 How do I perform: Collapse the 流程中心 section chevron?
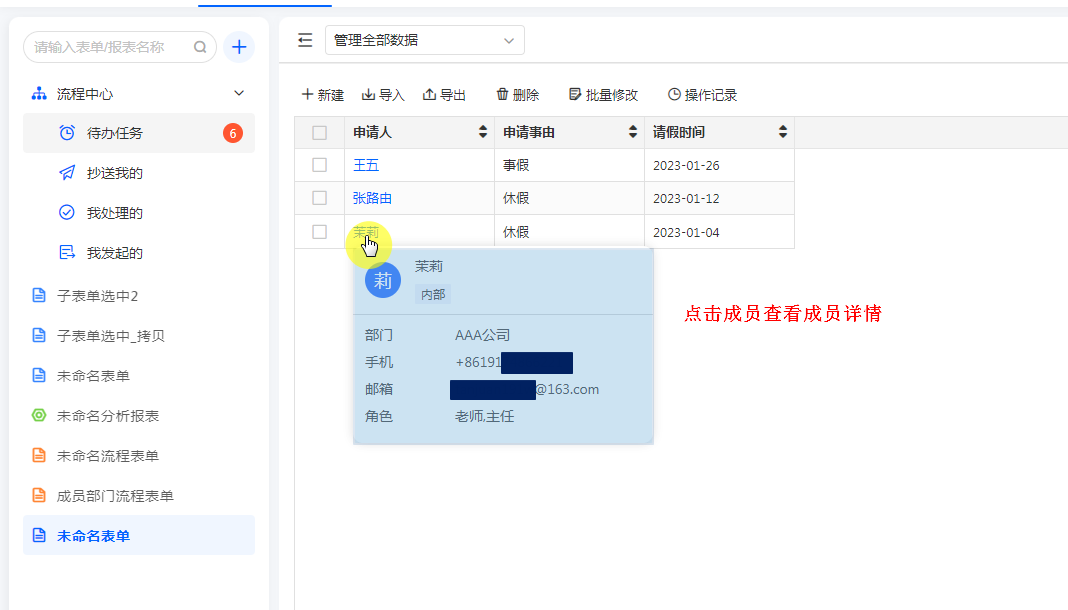pos(239,93)
